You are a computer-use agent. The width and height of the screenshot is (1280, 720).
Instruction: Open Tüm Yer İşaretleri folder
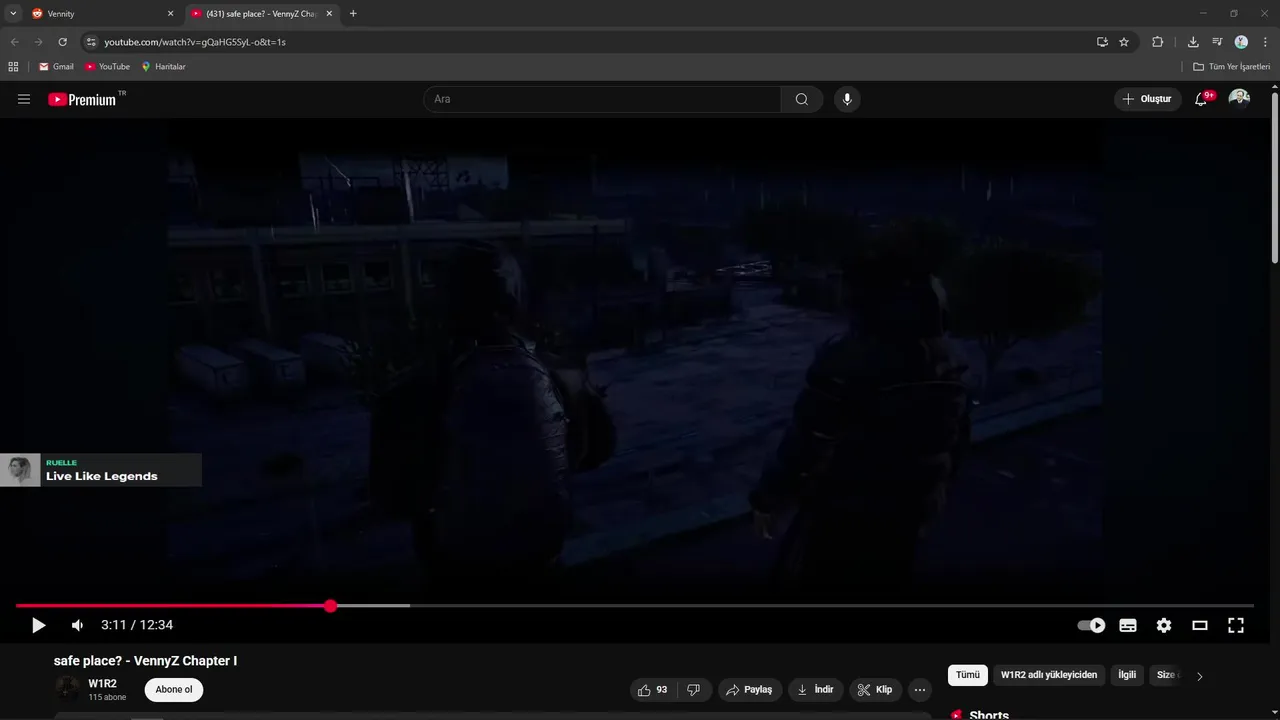coord(1232,67)
